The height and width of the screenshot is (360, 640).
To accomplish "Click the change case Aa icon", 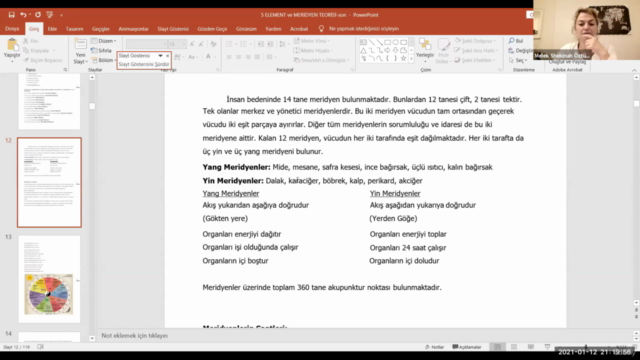I will point(192,57).
